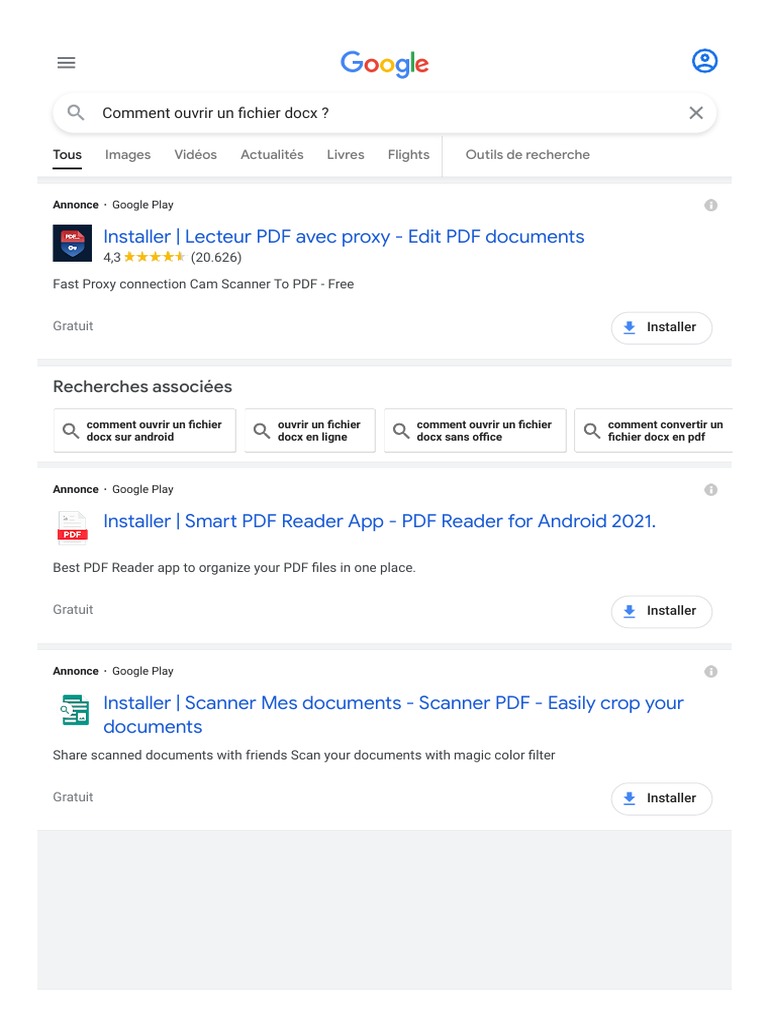Viewport: 768px width, 1024px height.
Task: Open the Google account profile icon
Action: pyautogui.click(x=704, y=61)
